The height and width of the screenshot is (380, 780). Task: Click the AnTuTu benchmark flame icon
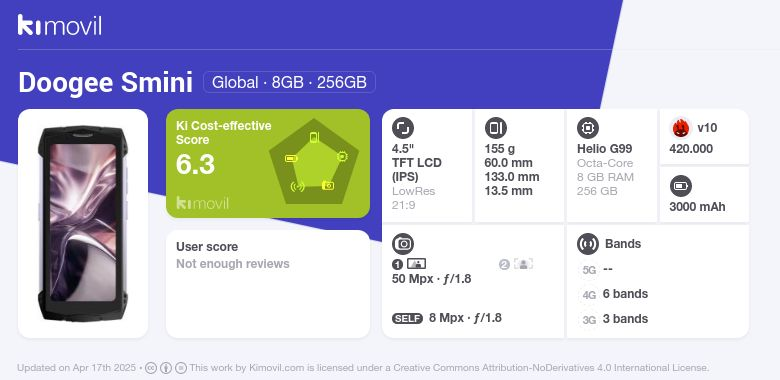681,128
